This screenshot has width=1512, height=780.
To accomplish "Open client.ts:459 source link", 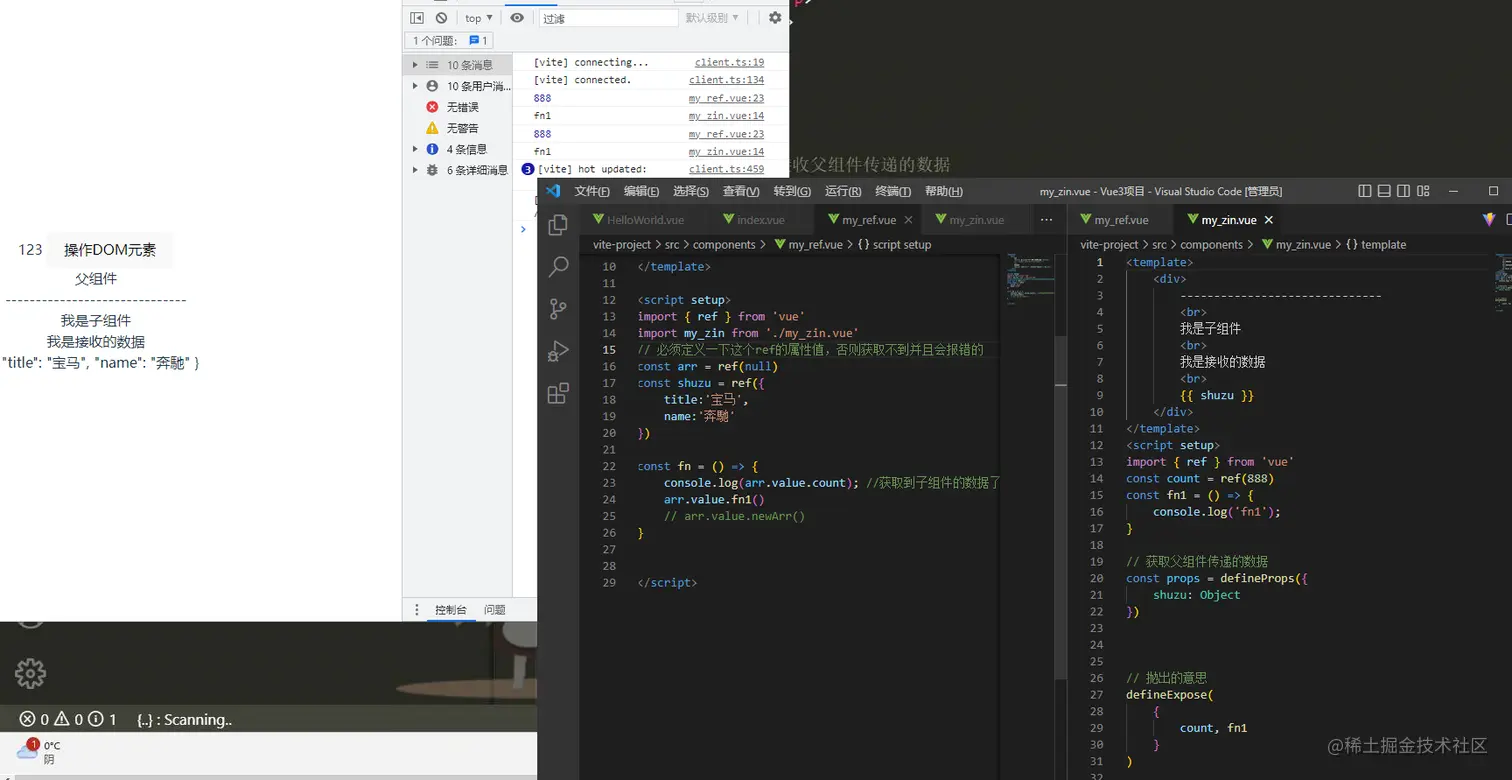I will click(726, 169).
